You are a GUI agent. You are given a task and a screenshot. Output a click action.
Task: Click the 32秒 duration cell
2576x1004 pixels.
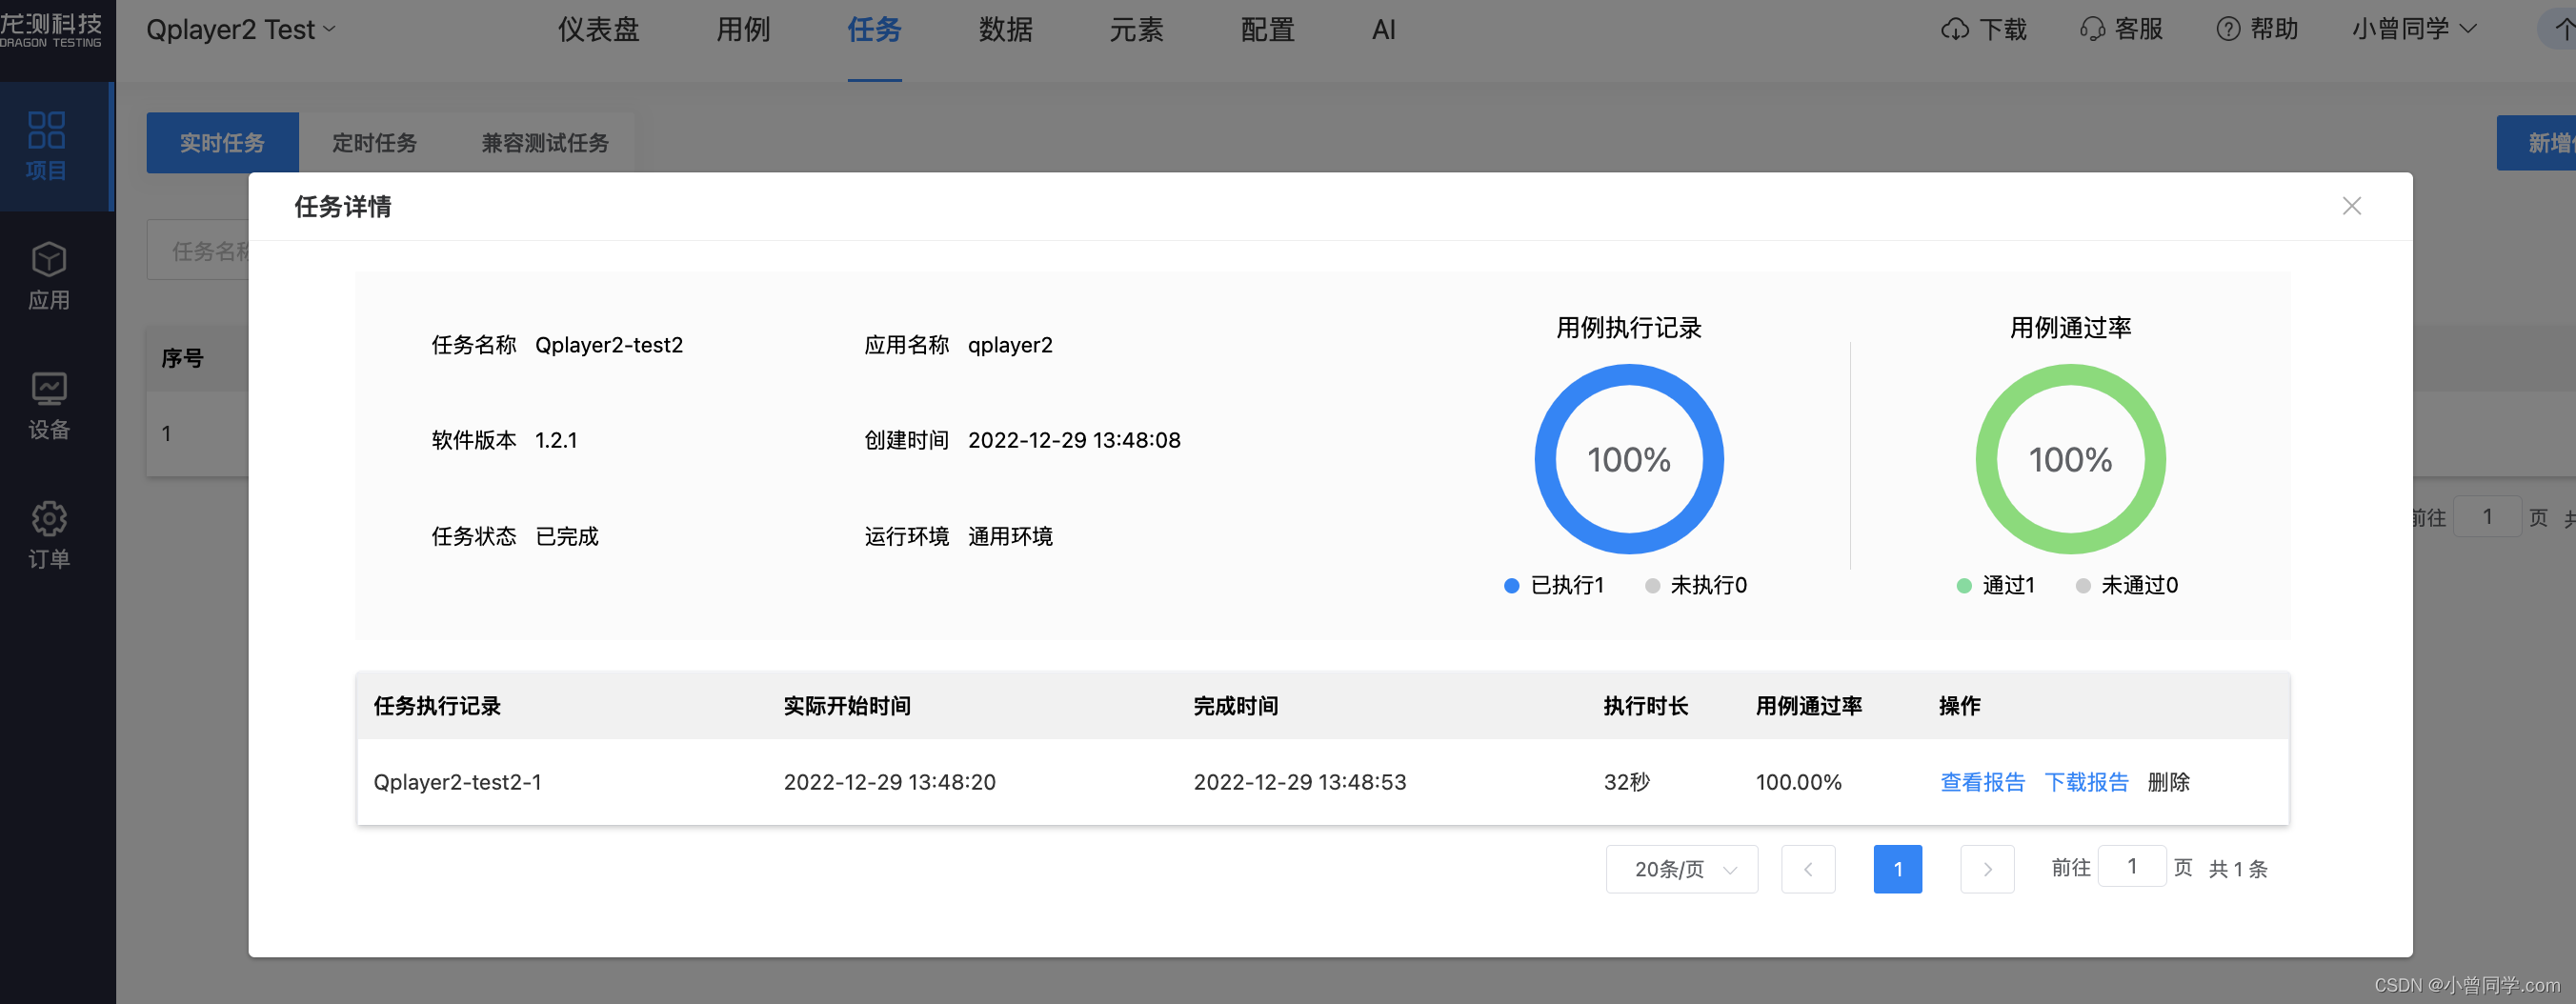pyautogui.click(x=1626, y=782)
